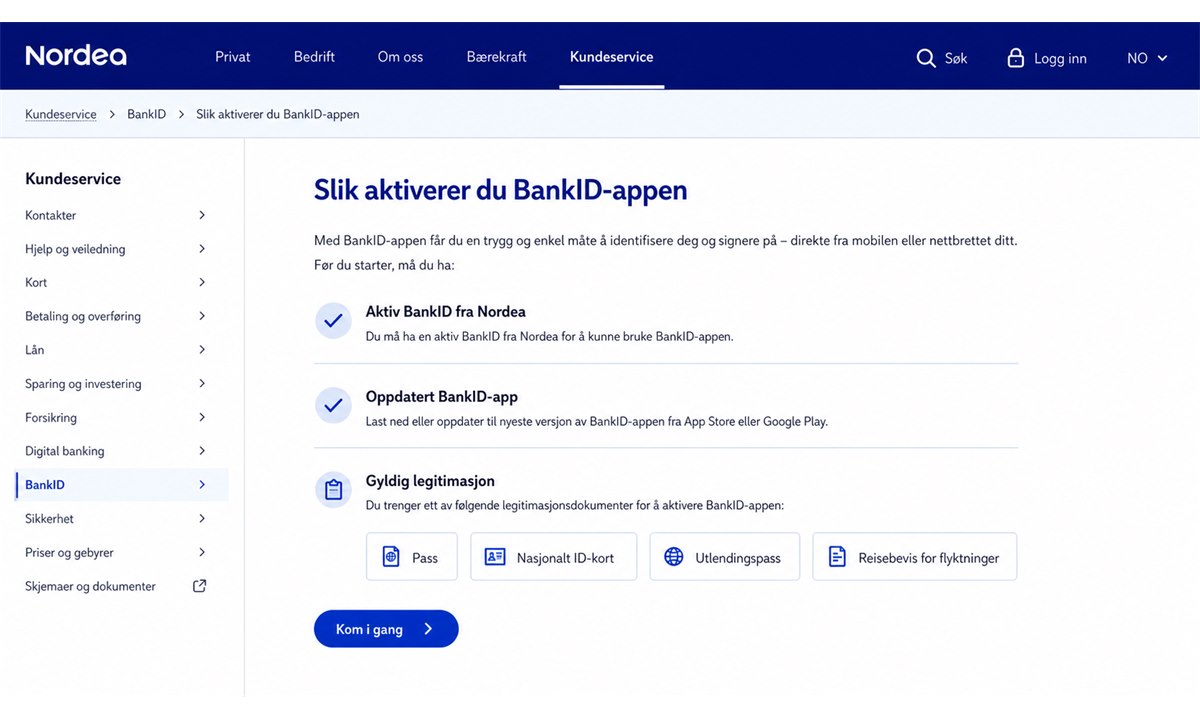
Task: Click the clipboard icon beside Gyldig legitimasjon
Action: [x=333, y=490]
